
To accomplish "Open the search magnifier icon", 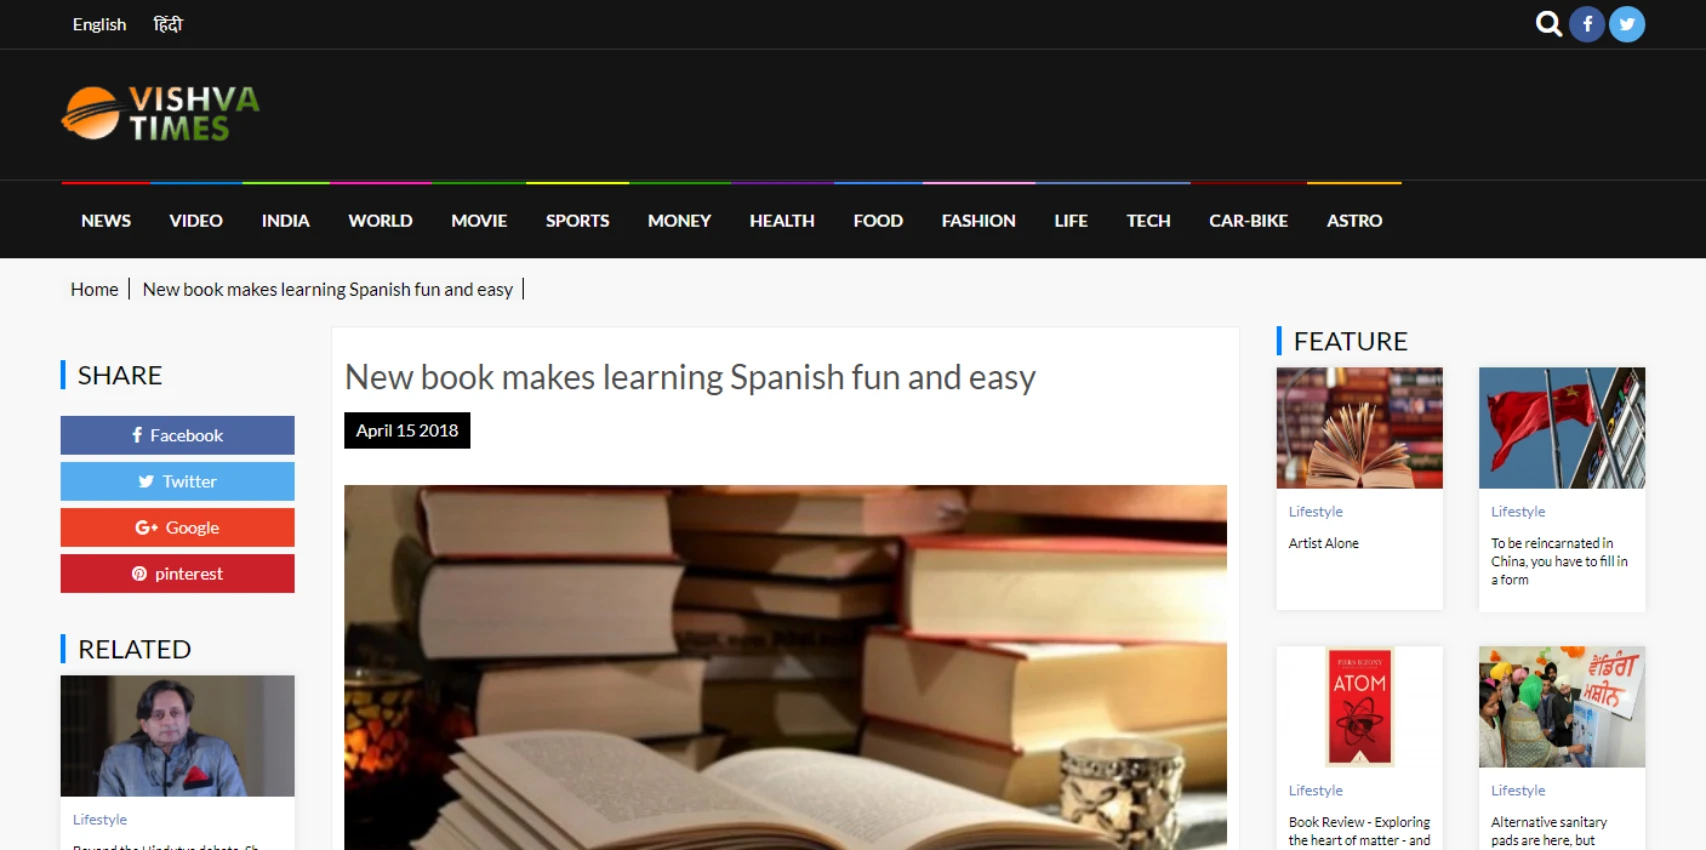I will coord(1548,24).
